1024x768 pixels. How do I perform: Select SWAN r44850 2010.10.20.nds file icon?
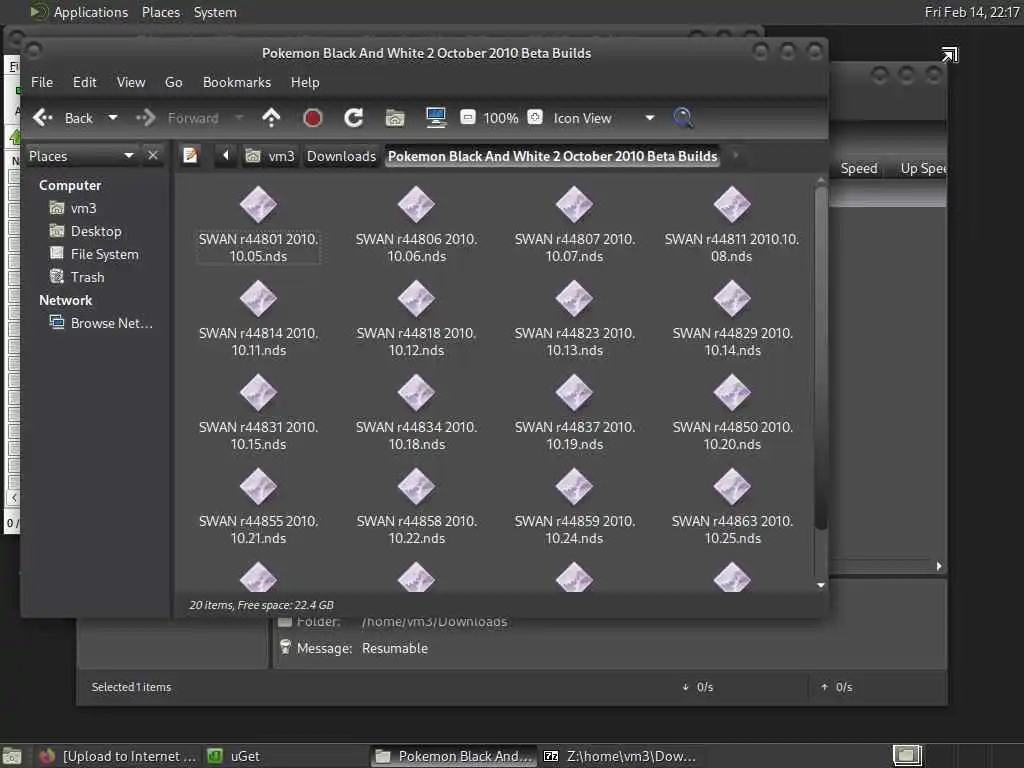tap(732, 392)
